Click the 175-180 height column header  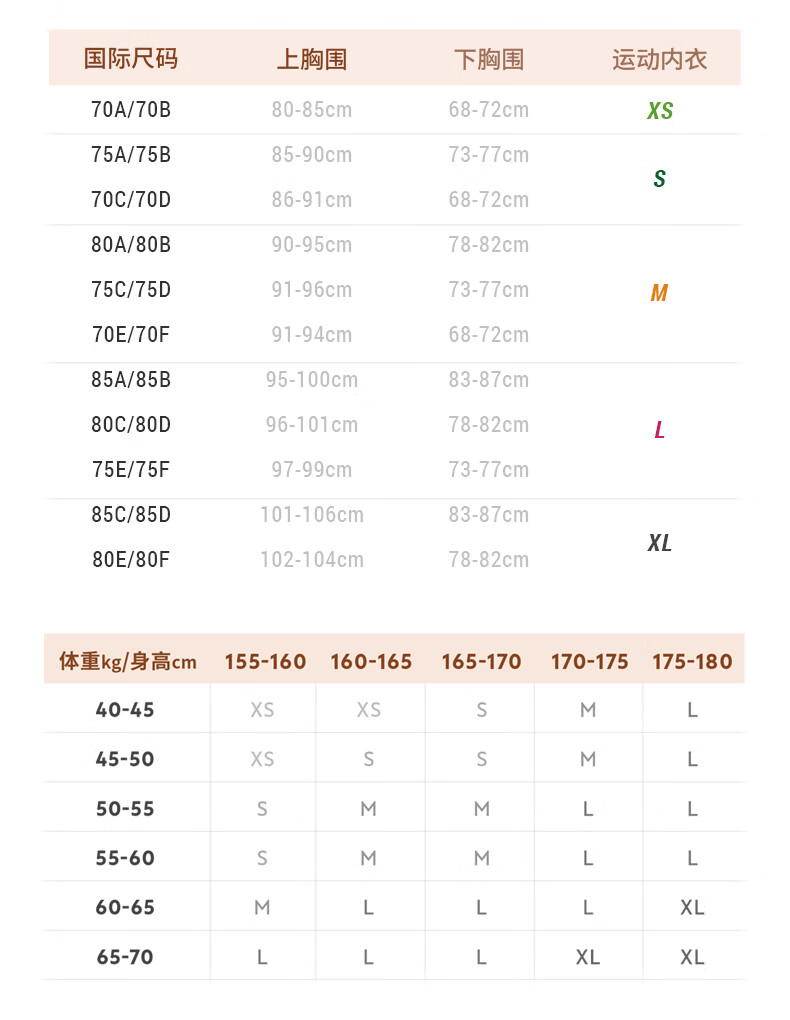point(692,662)
